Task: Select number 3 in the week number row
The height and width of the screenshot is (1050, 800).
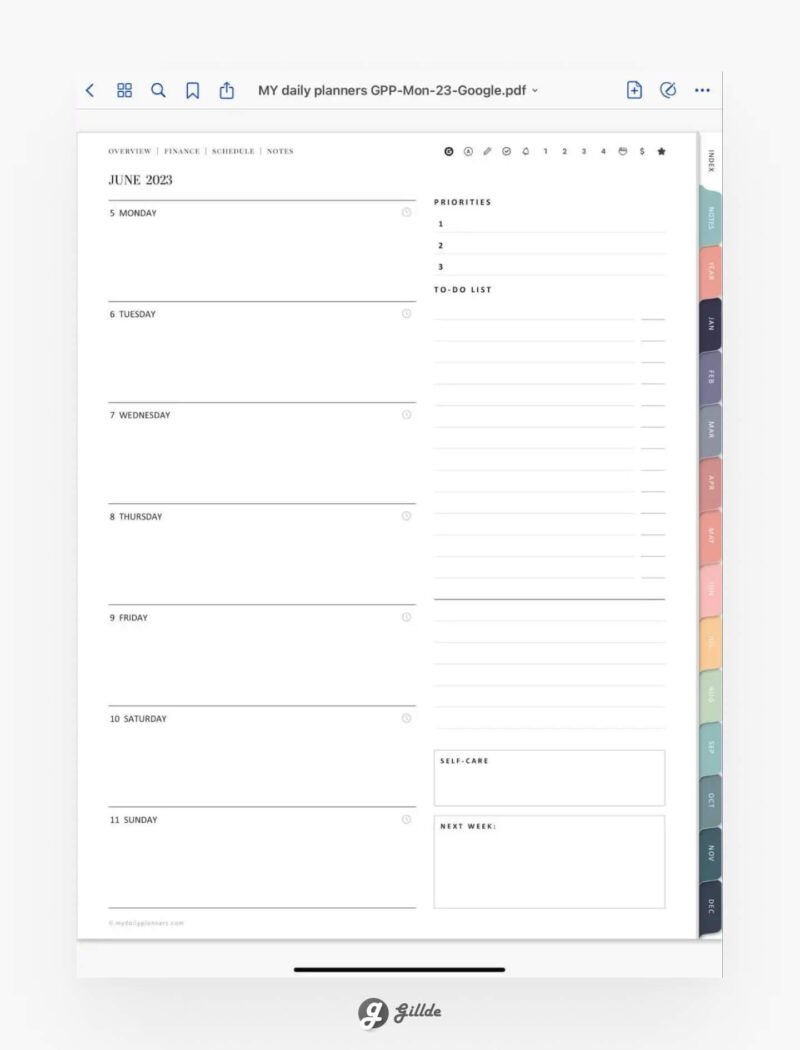Action: coord(583,151)
